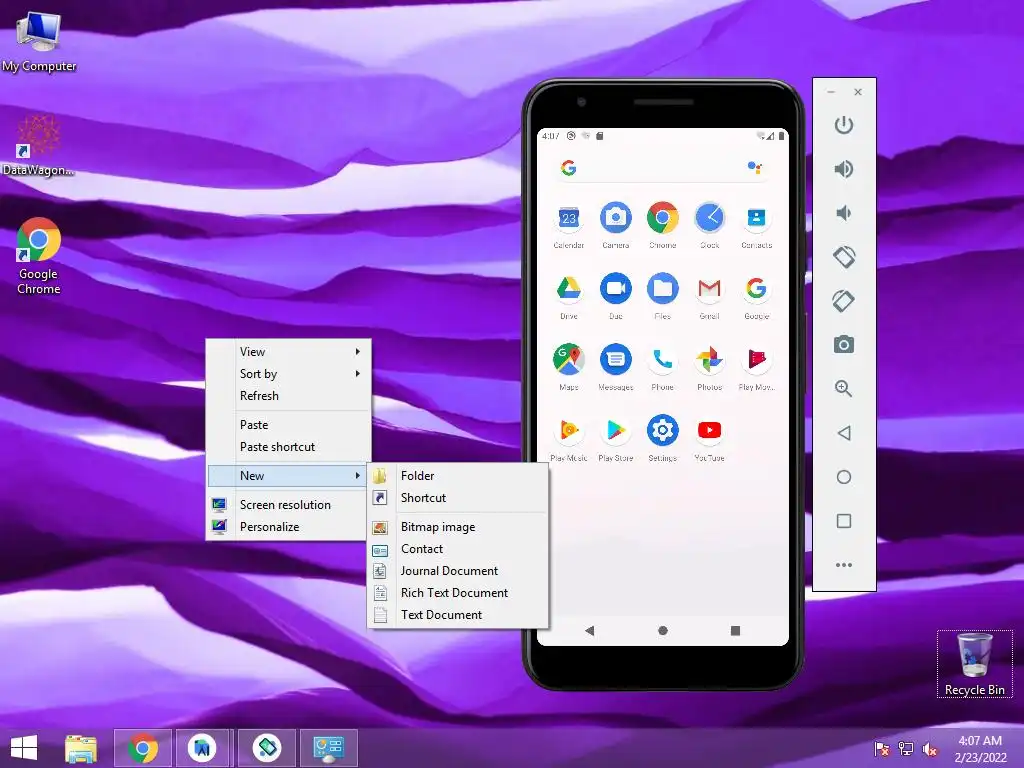Choose Refresh from the context menu
Viewport: 1024px width, 768px height.
point(289,396)
